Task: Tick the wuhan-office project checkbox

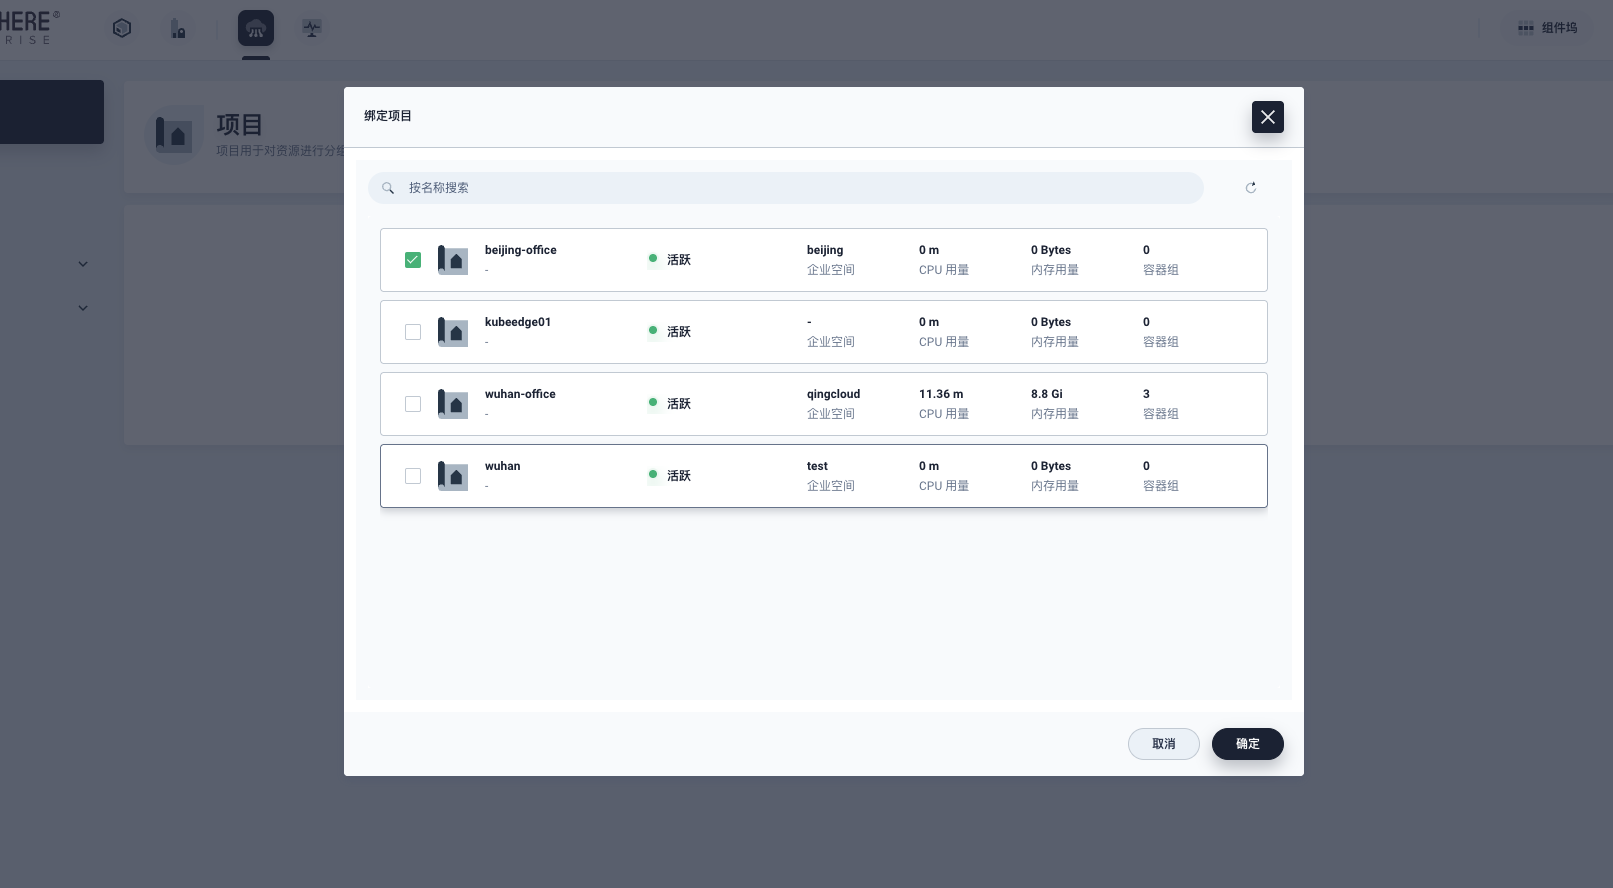Action: (413, 404)
